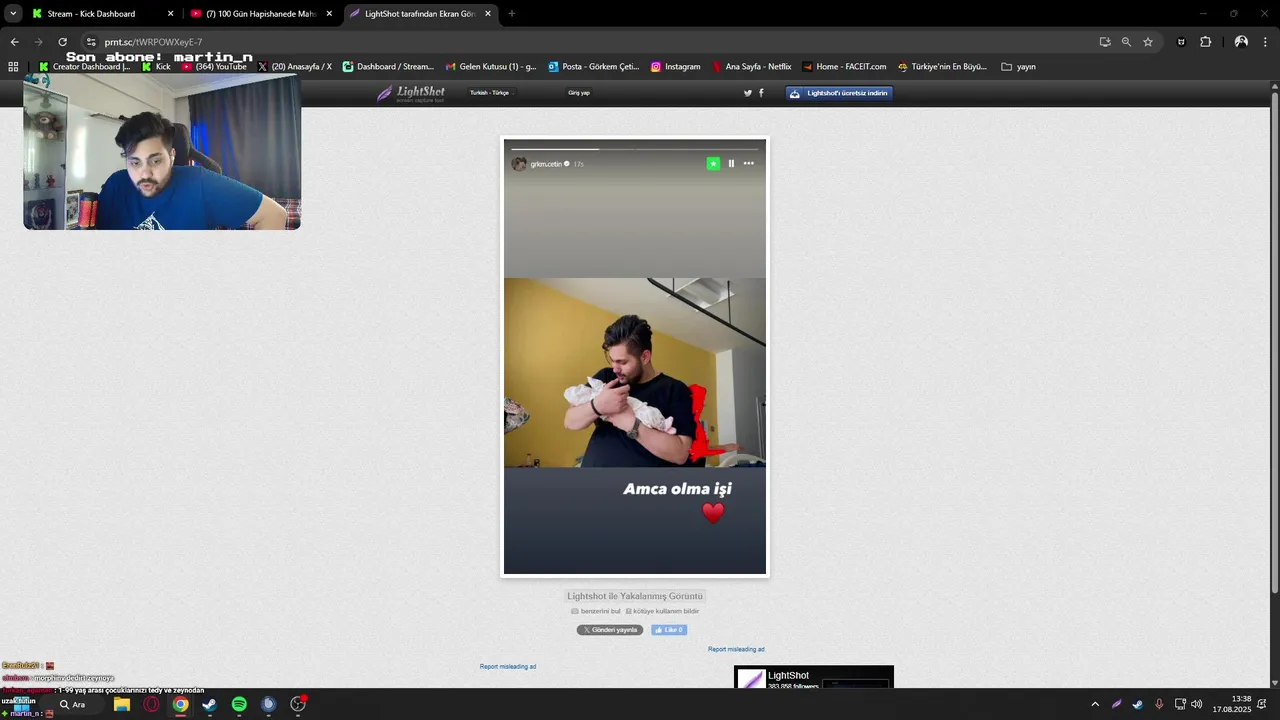Bookmark this page with the star icon
Viewport: 1280px width, 720px height.
coord(1148,42)
